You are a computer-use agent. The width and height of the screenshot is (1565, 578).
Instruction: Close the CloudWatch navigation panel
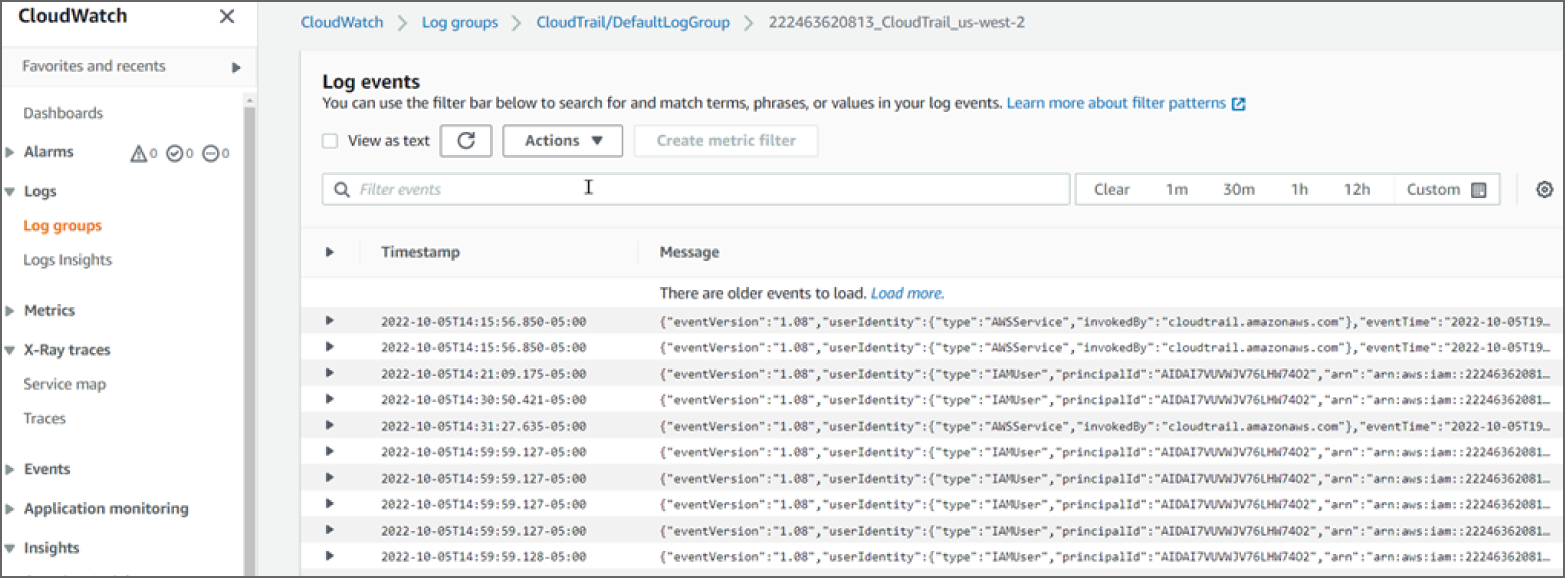tap(227, 17)
